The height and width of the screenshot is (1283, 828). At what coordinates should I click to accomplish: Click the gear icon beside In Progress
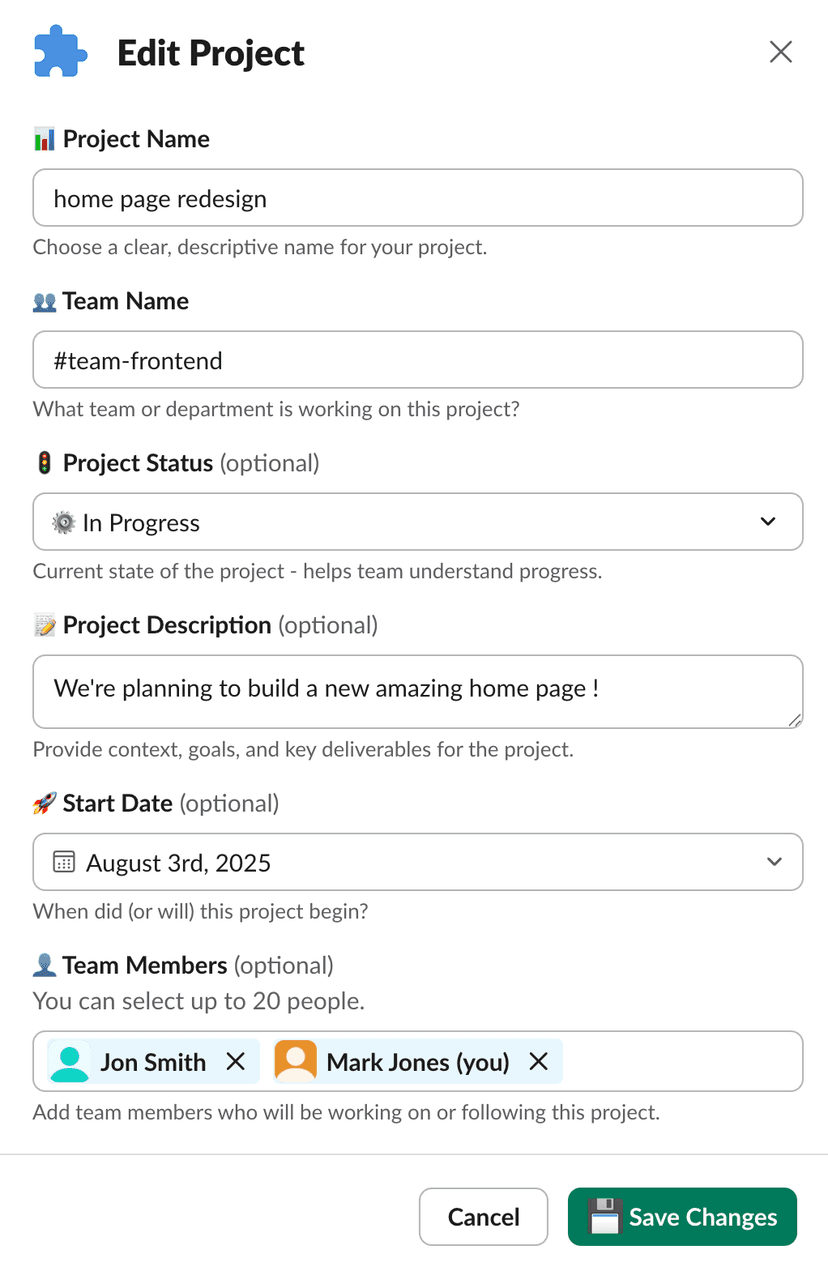(63, 523)
